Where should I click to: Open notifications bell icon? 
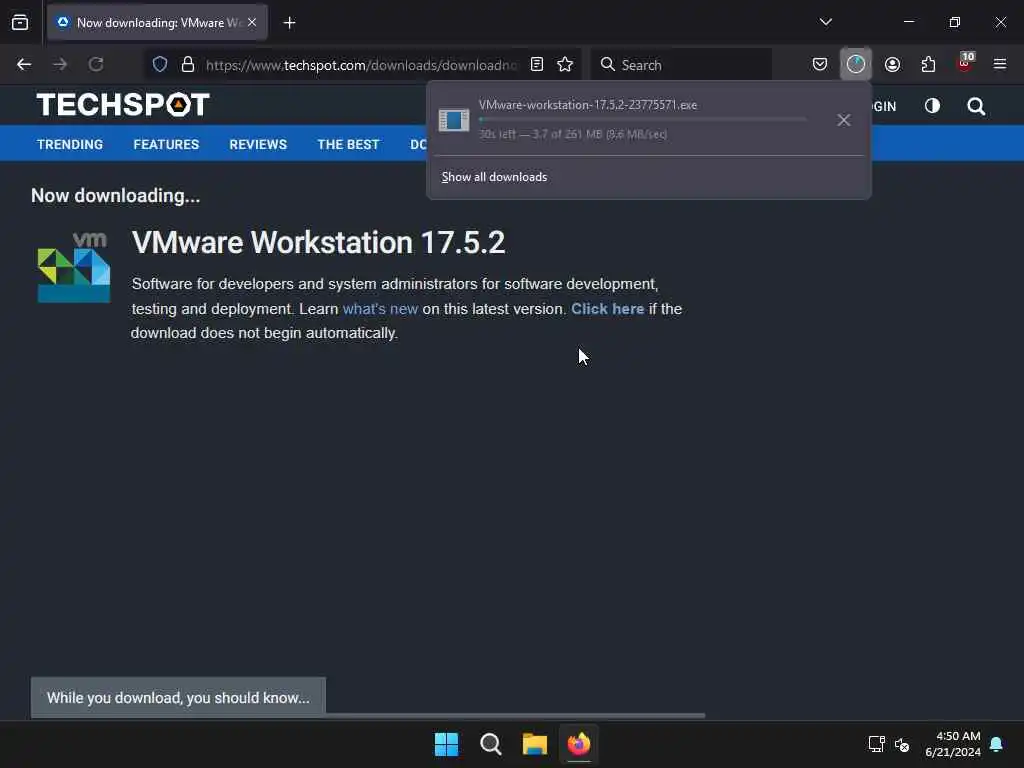click(997, 744)
